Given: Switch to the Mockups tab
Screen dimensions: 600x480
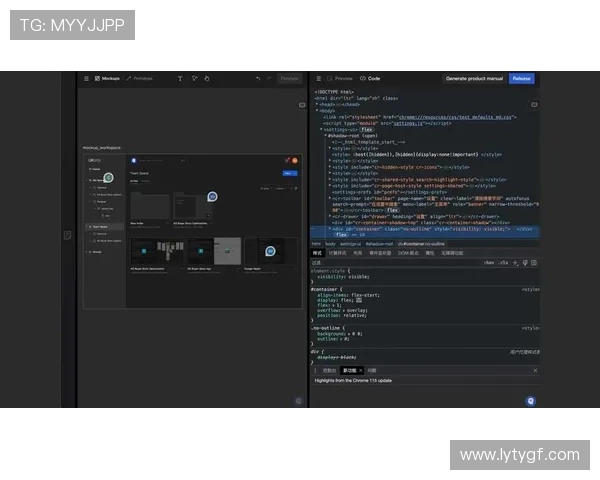Looking at the screenshot, I should [107, 78].
